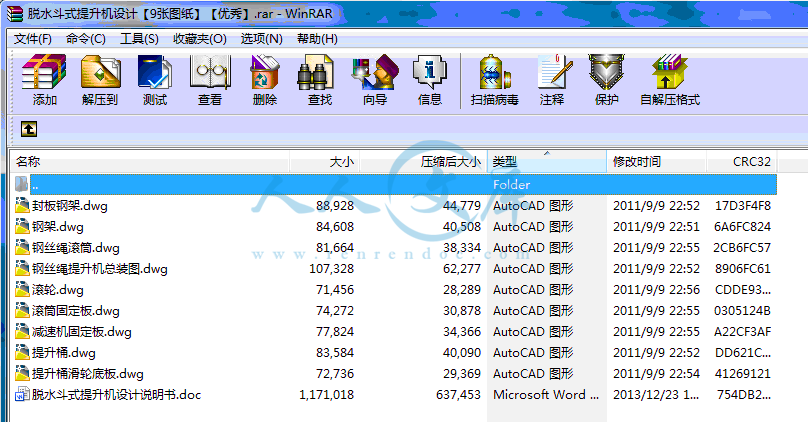808x422 pixels.
Task: Click the icon of 钢架.dwg
Action: [22, 227]
